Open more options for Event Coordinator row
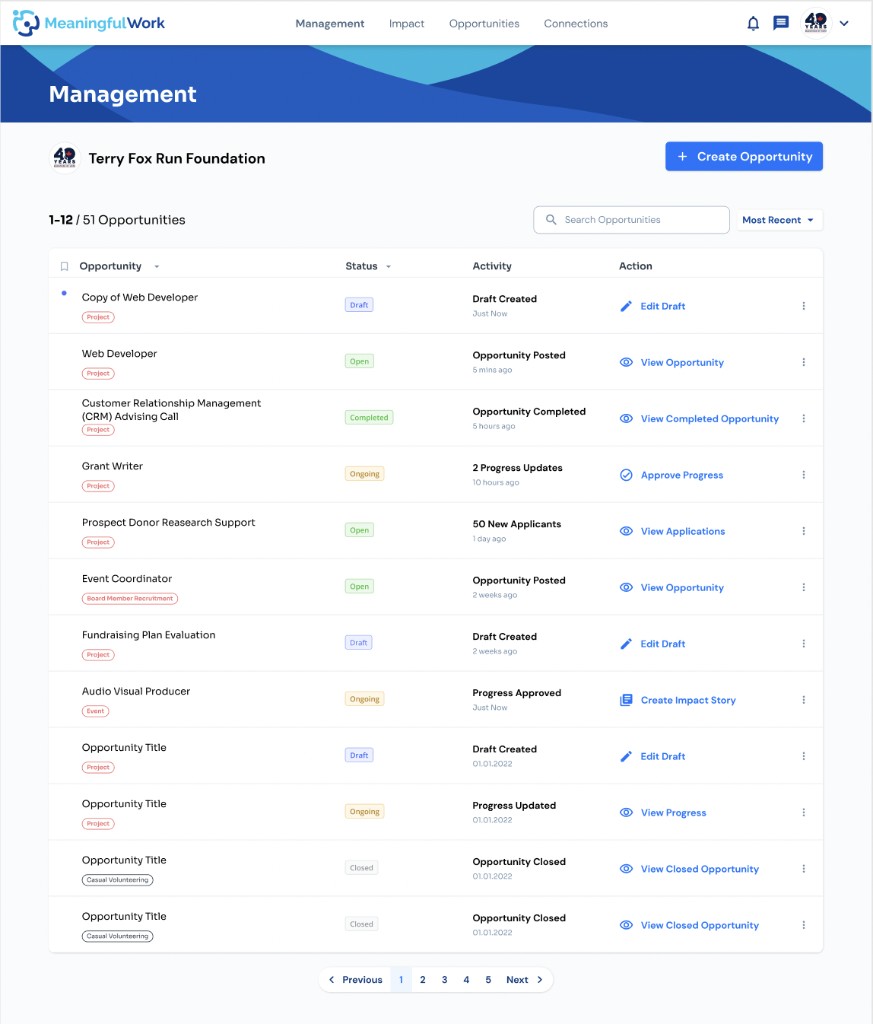 [x=803, y=587]
